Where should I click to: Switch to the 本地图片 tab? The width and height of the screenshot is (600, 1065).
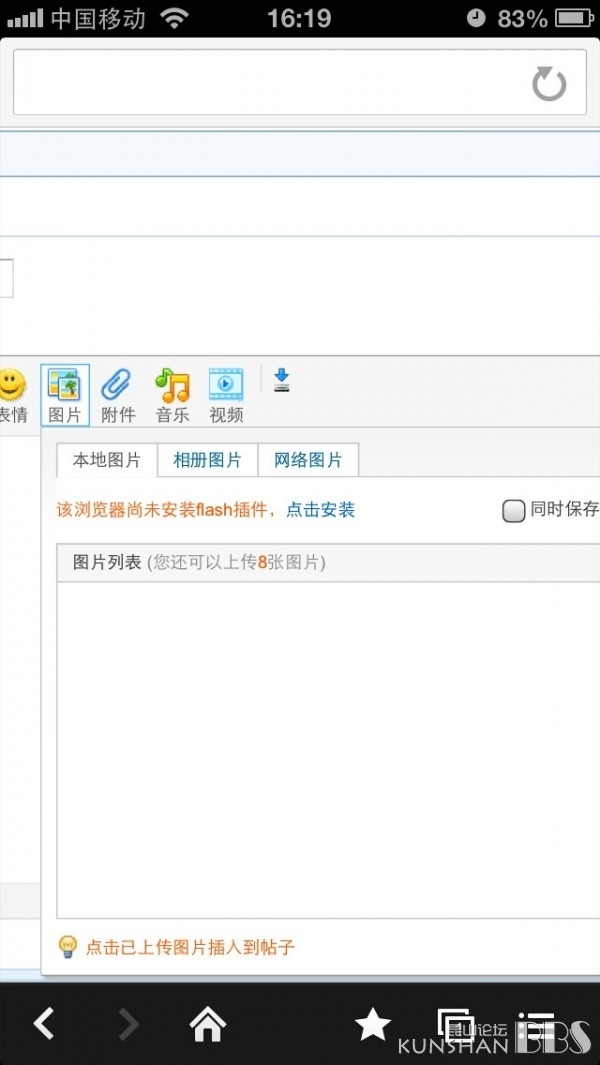[107, 460]
